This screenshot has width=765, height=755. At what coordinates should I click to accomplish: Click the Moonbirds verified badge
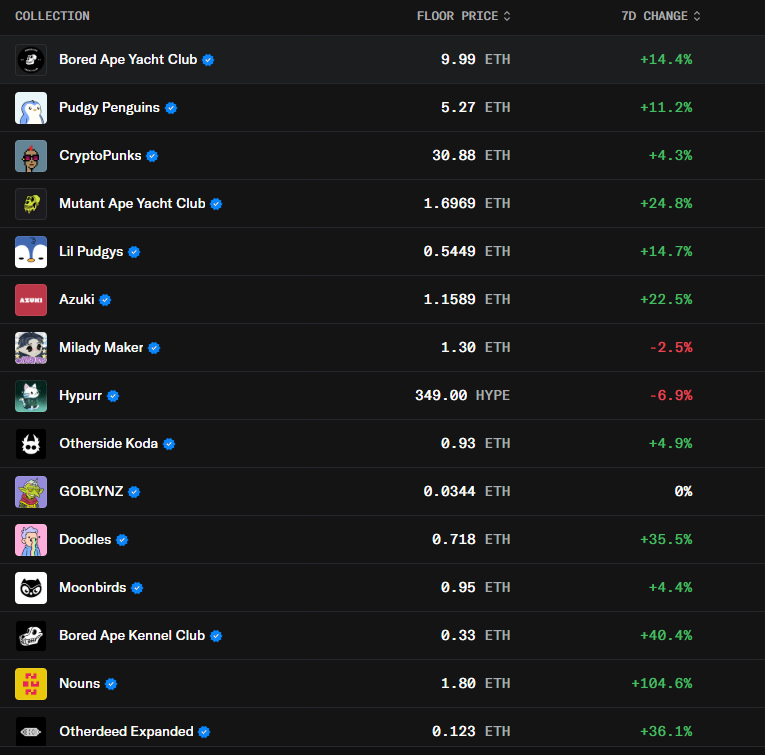[137, 588]
